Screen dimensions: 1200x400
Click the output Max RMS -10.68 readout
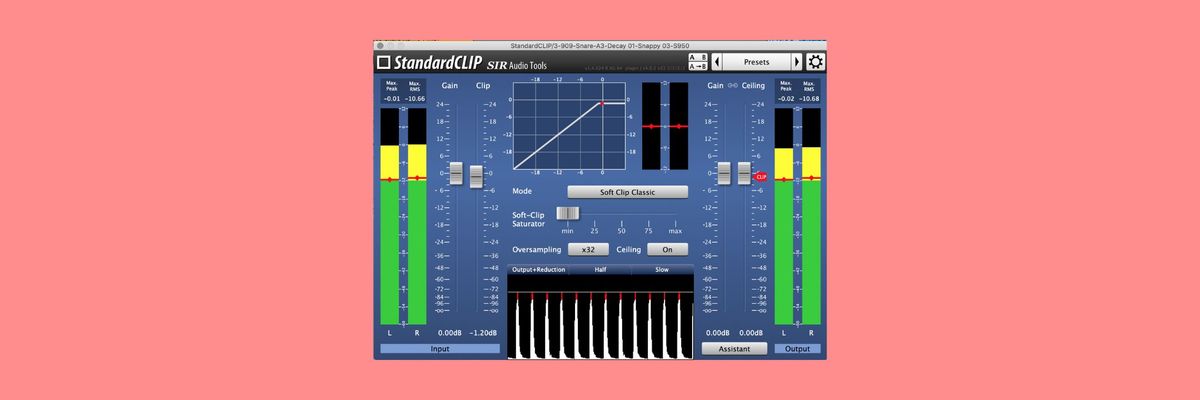pos(811,99)
